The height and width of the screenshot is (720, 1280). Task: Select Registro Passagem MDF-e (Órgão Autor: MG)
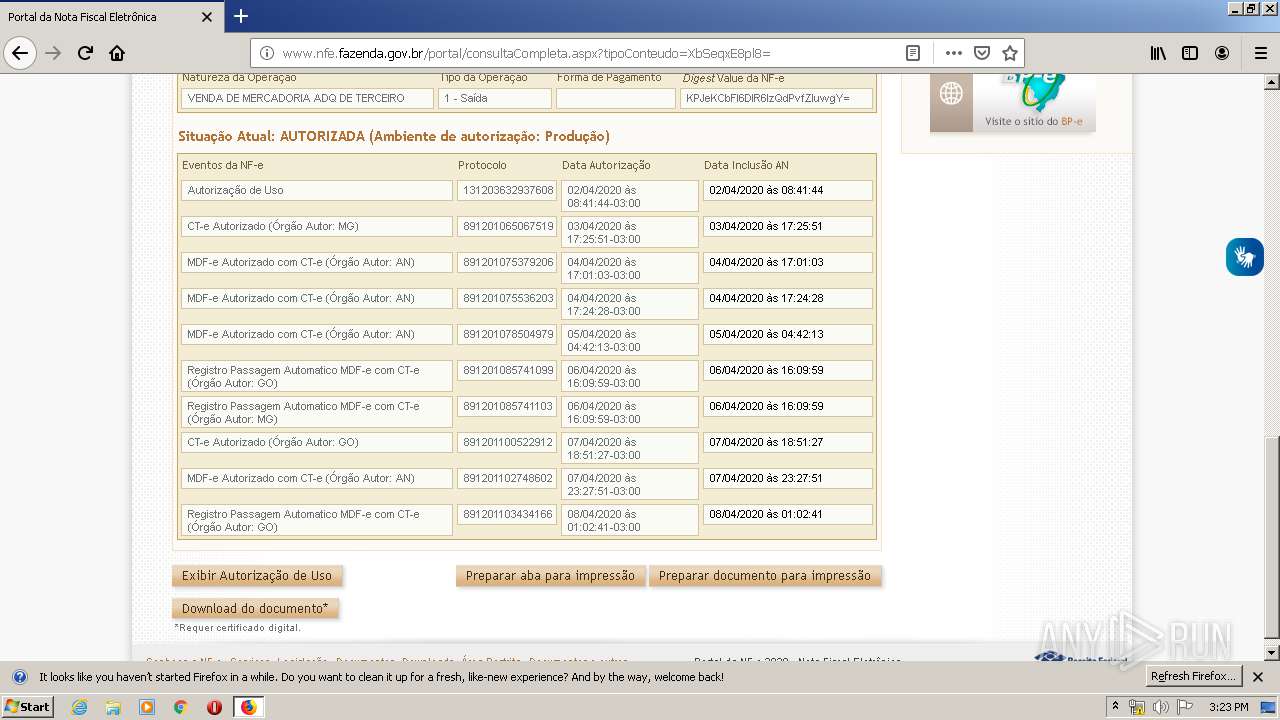pyautogui.click(x=317, y=413)
